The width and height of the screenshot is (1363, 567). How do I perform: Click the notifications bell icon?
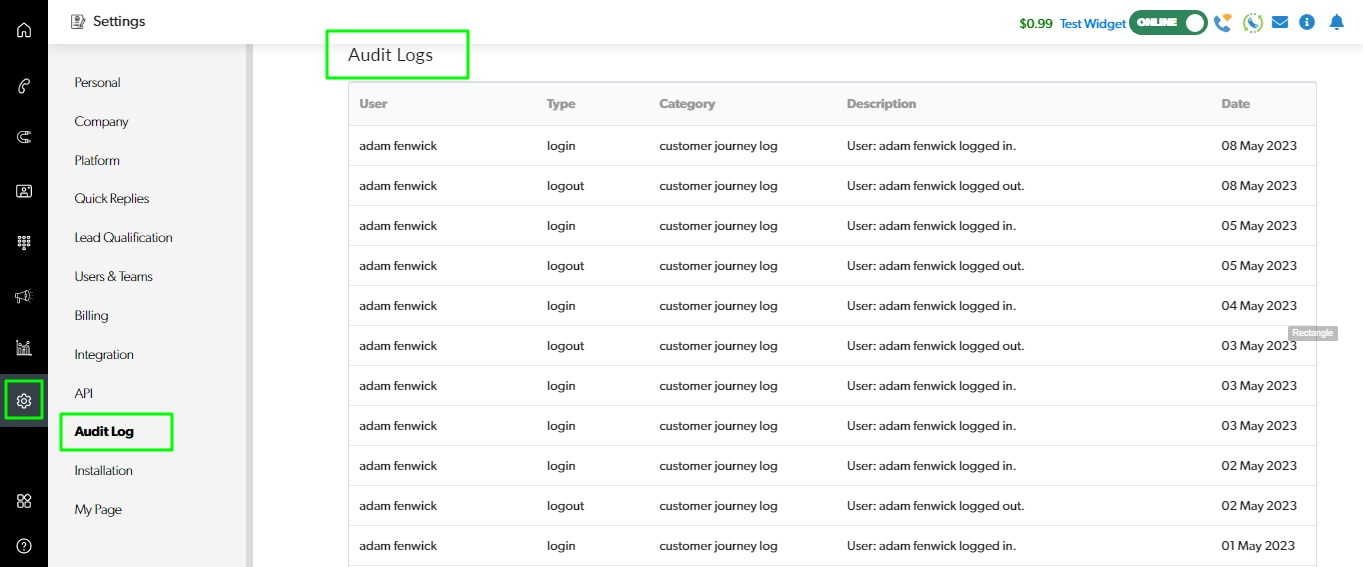point(1336,22)
